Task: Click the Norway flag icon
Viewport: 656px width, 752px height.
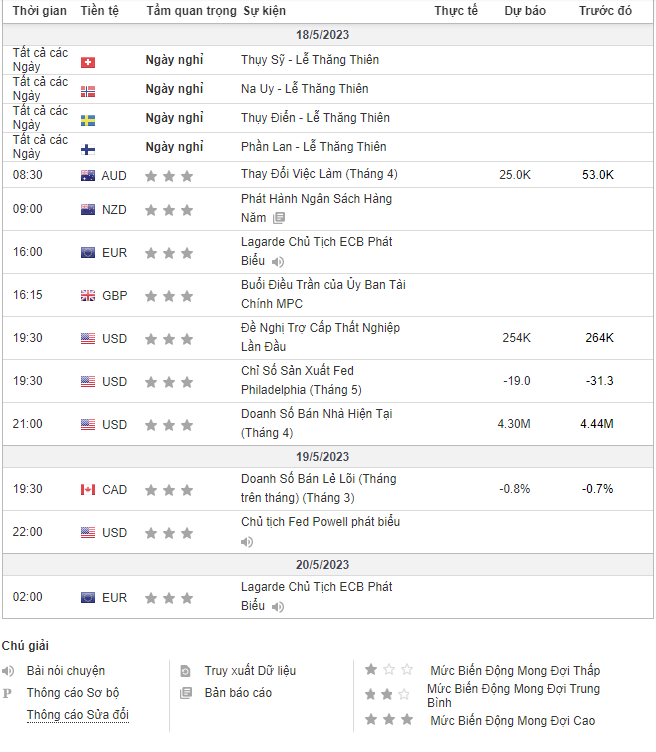Action: (x=87, y=90)
